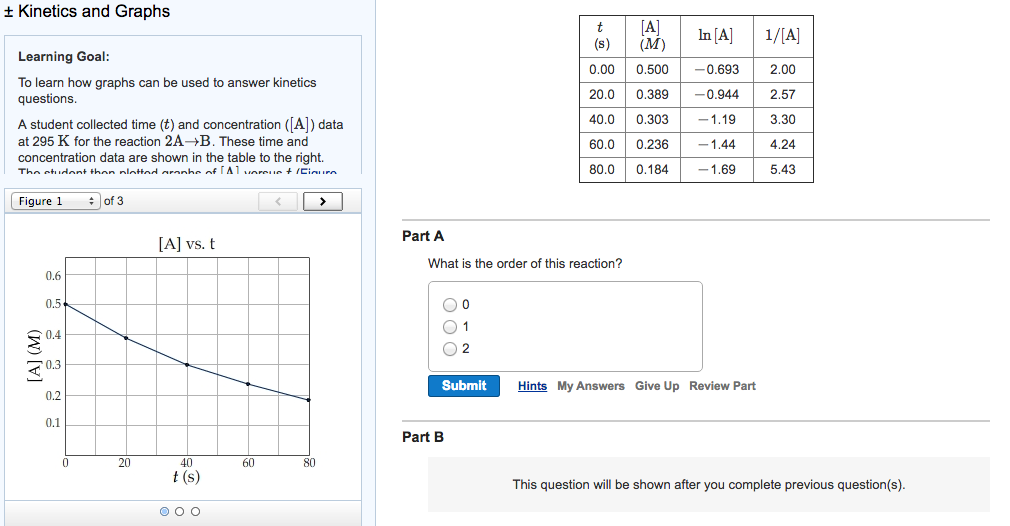1010x526 pixels.
Task: Select first figure pagination dot
Action: (164, 511)
